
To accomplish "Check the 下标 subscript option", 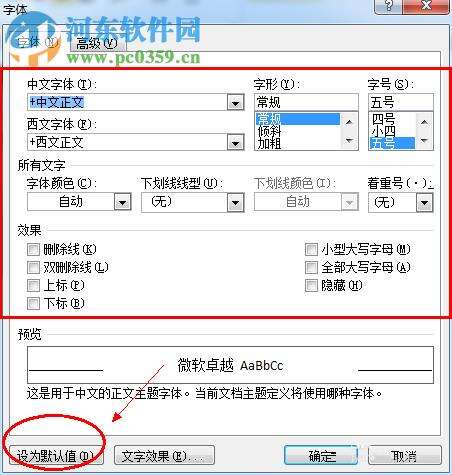I will [x=33, y=303].
